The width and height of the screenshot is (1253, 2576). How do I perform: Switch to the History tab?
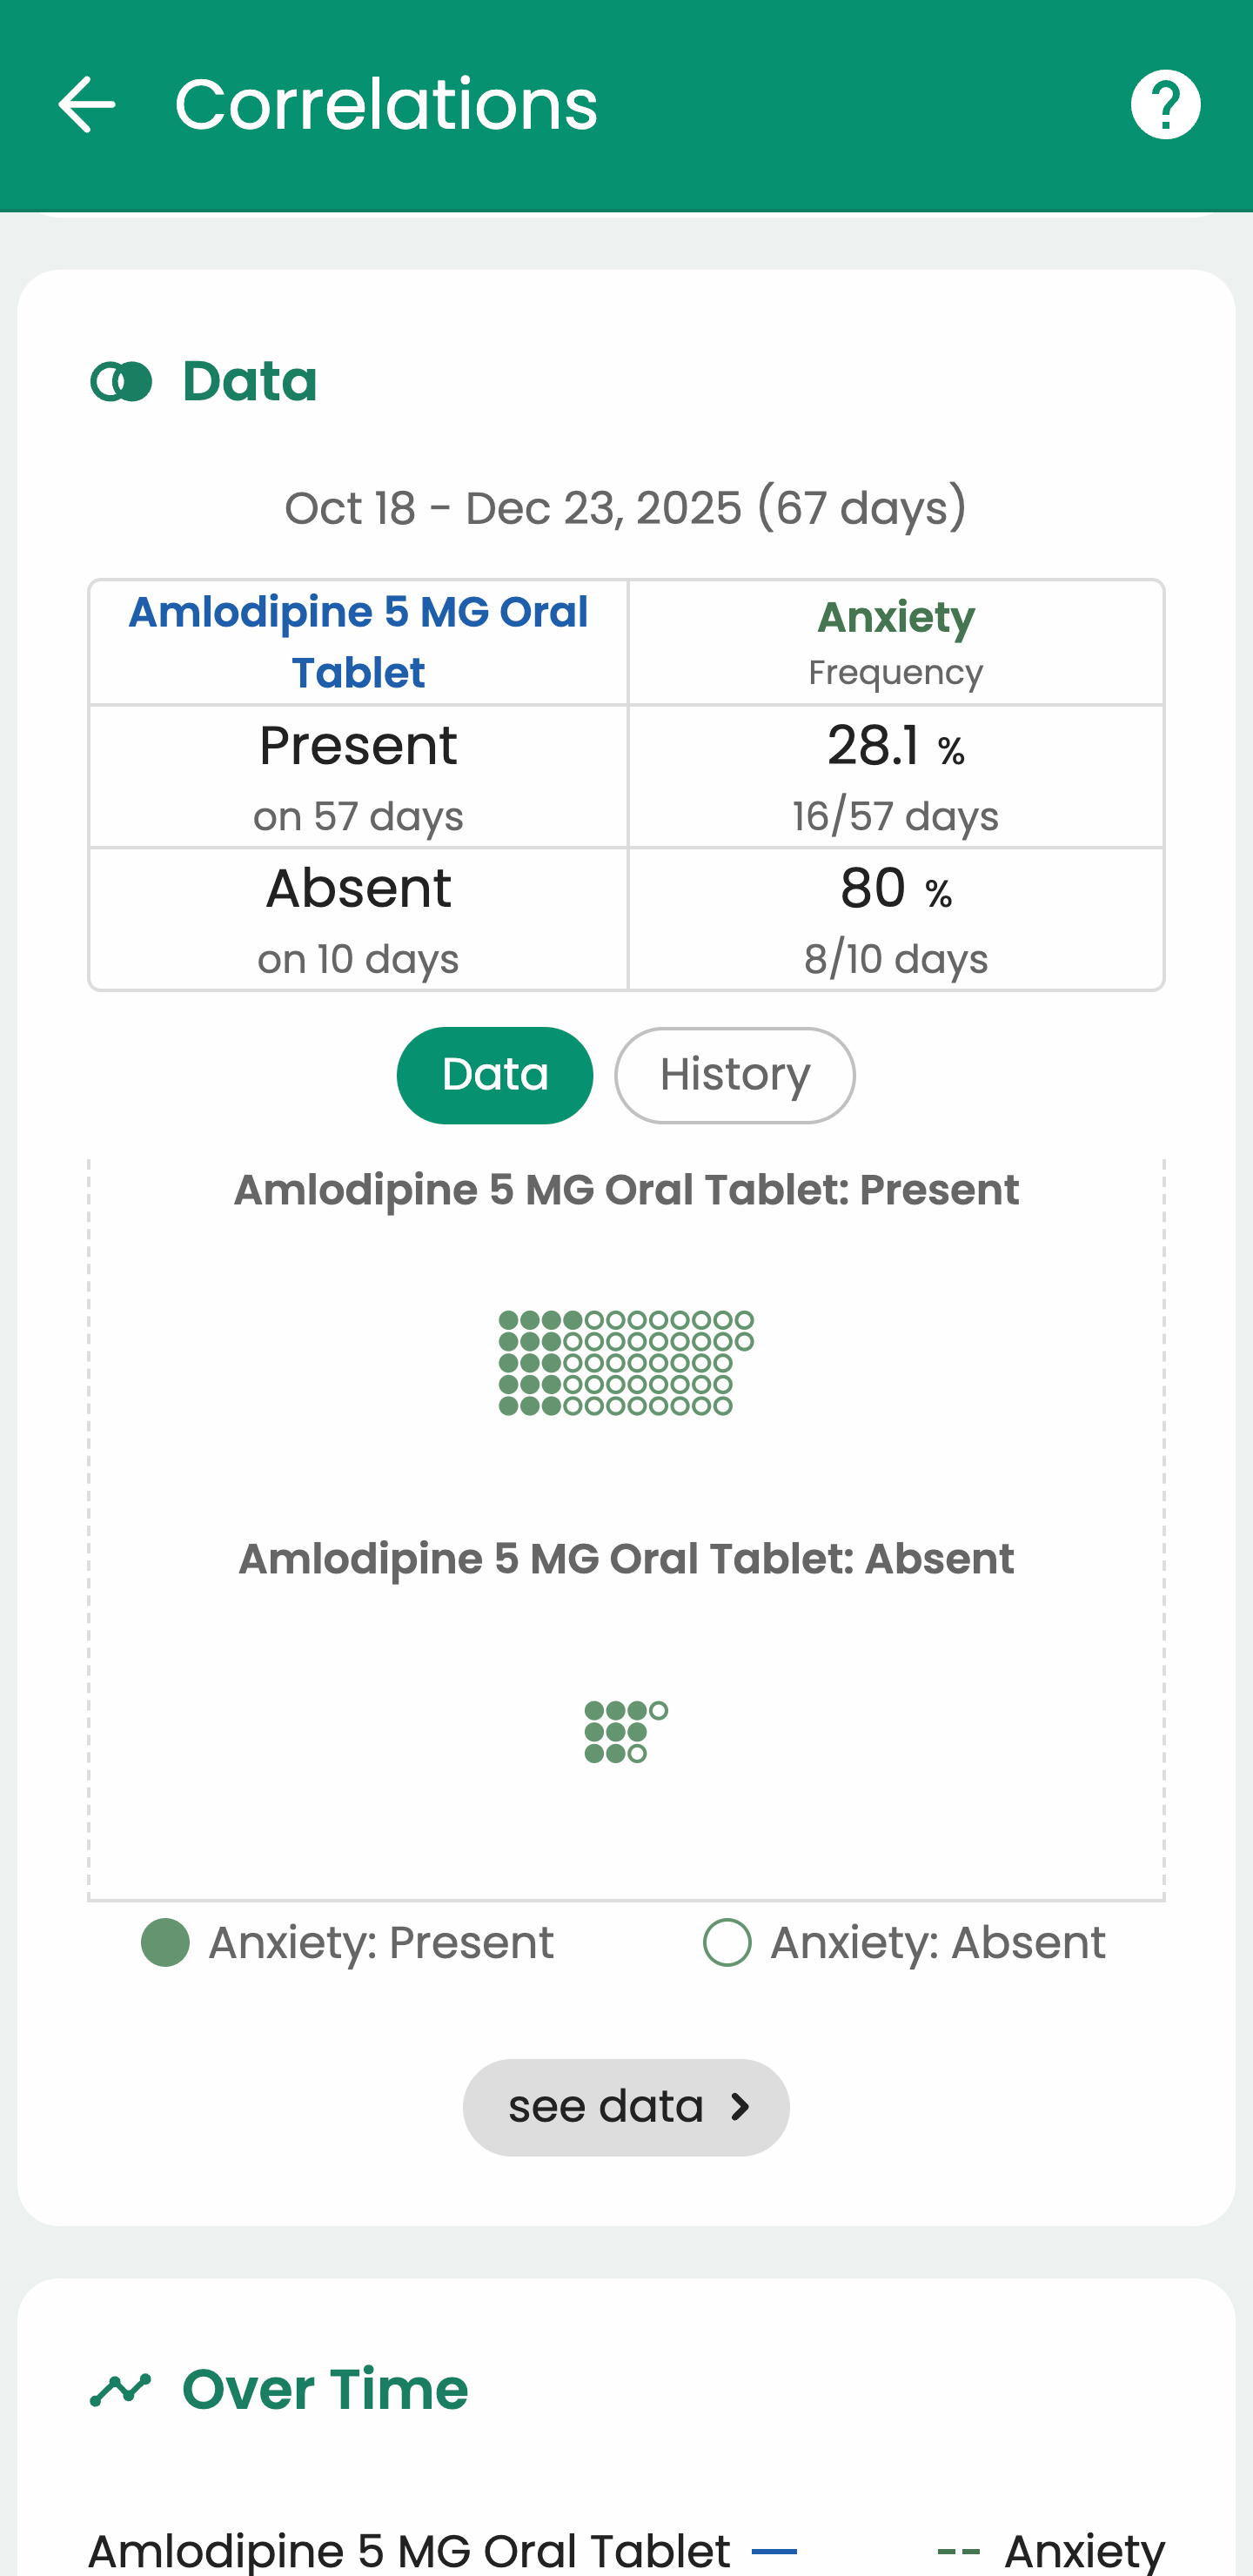click(734, 1075)
